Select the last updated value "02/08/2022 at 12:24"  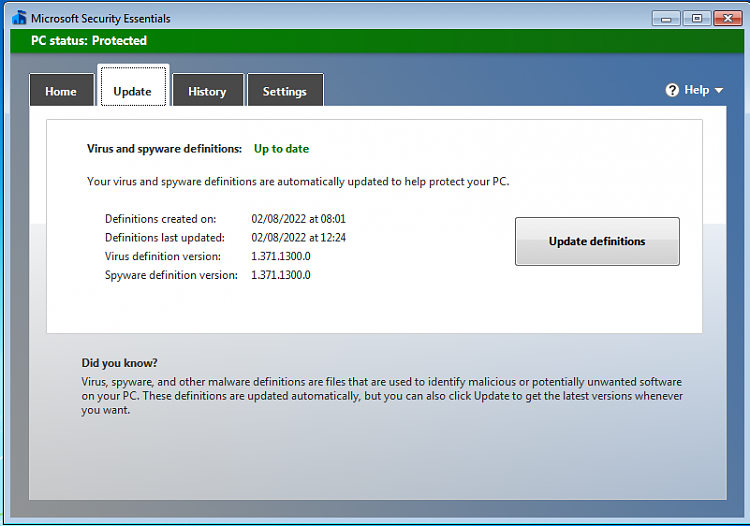[298, 238]
